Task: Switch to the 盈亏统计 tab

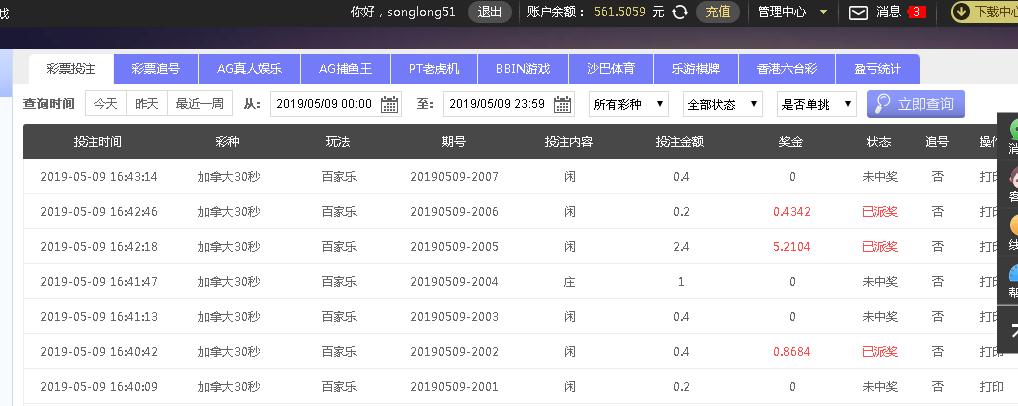Action: click(877, 69)
